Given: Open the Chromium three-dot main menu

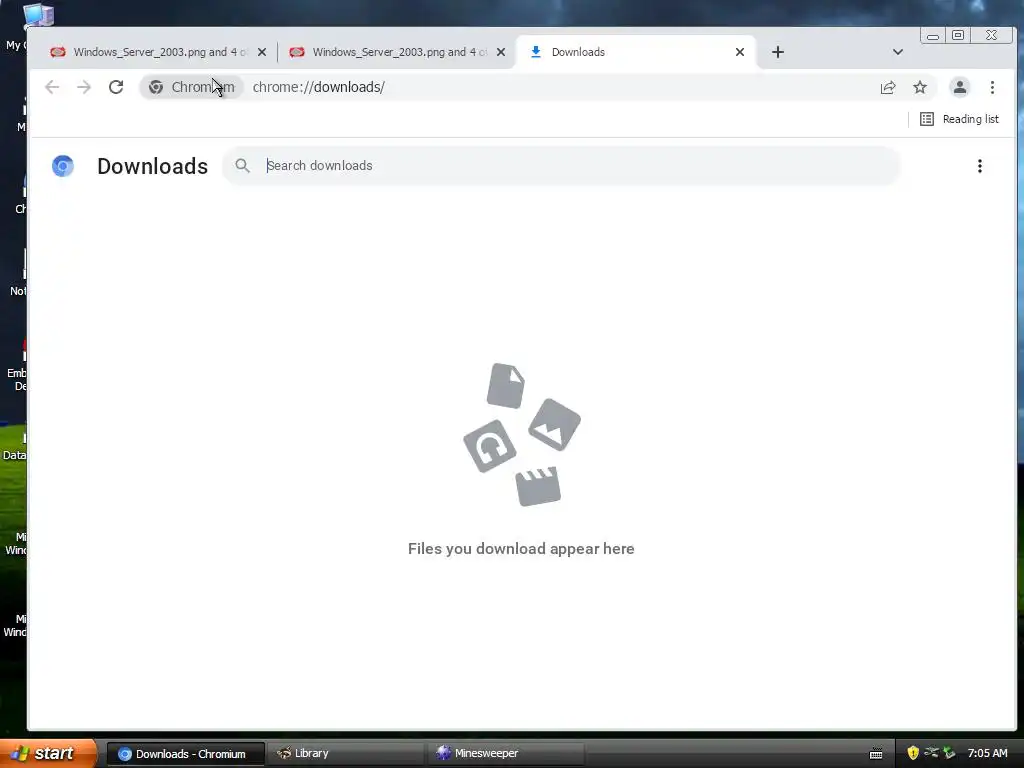Looking at the screenshot, I should click(x=992, y=87).
